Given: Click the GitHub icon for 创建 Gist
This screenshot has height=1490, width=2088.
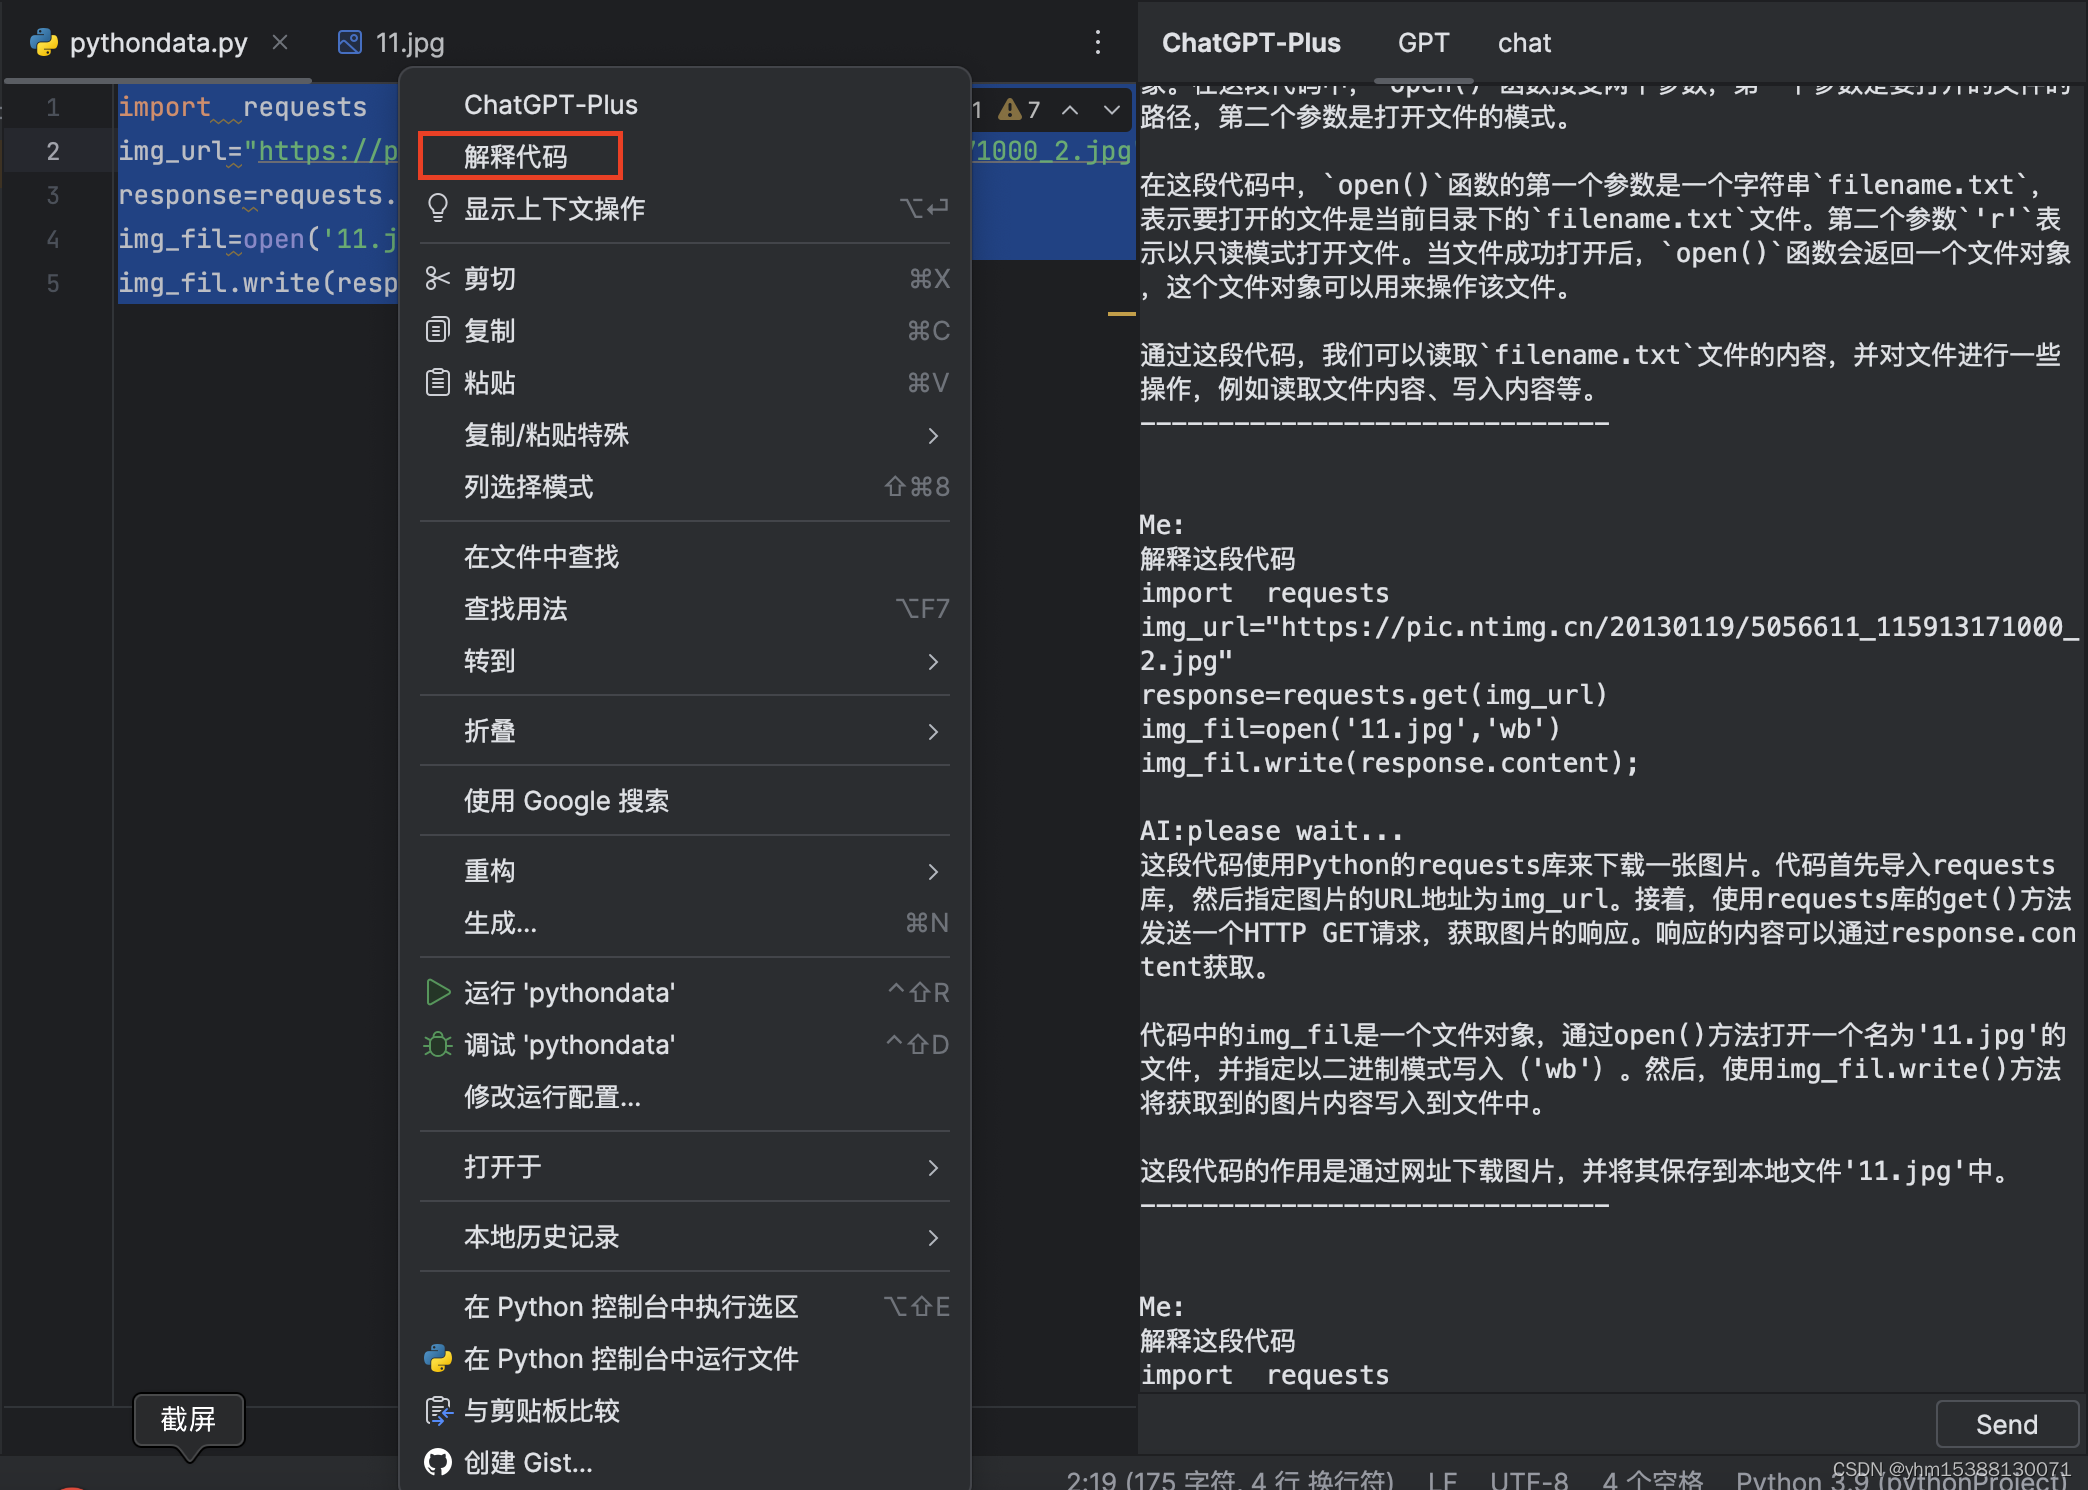Looking at the screenshot, I should point(438,1462).
